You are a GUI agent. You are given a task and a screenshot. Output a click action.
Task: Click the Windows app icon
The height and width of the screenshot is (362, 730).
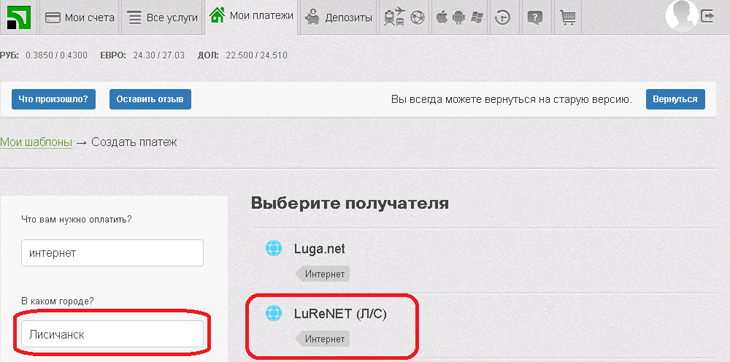point(476,18)
